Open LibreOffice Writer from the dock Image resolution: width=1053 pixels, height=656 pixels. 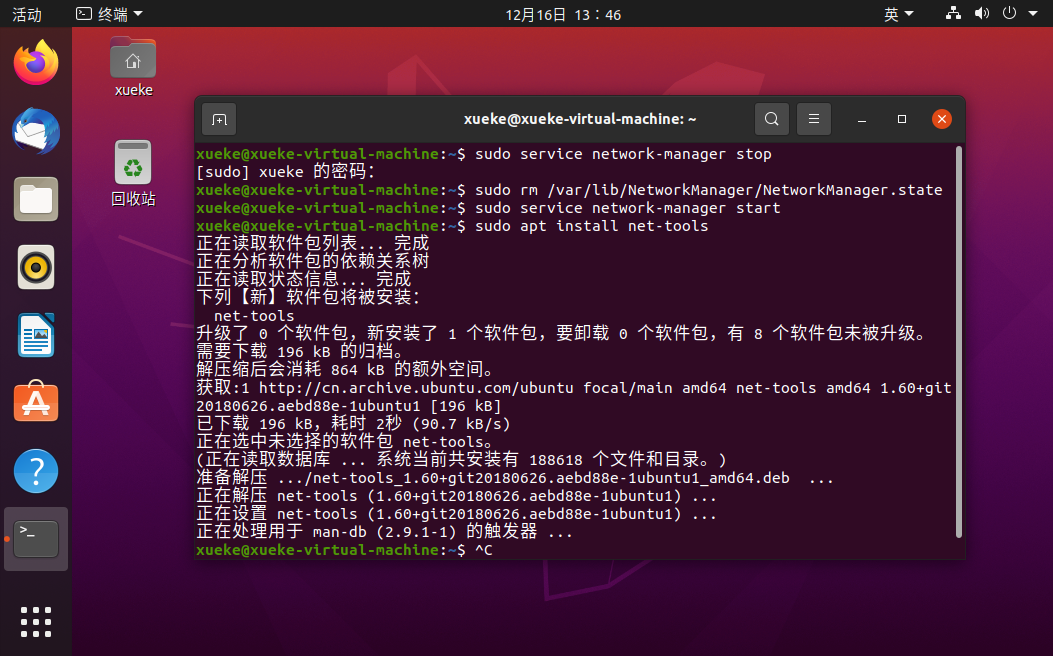coord(35,335)
